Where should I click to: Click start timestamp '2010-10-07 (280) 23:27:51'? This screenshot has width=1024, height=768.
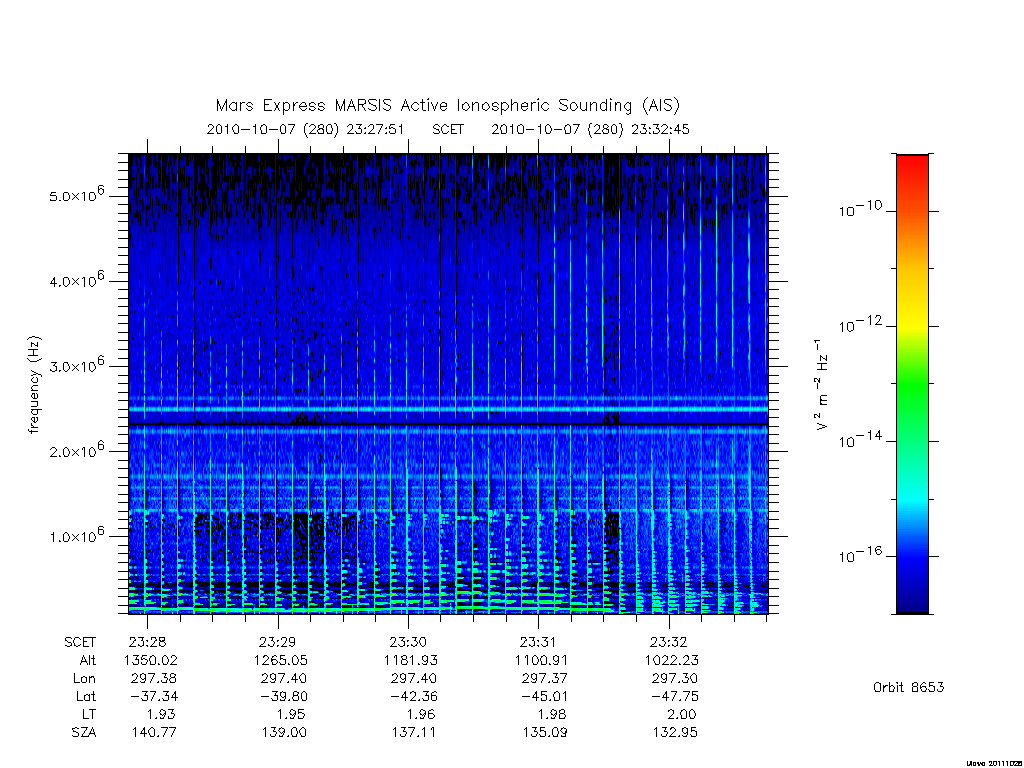pos(306,129)
